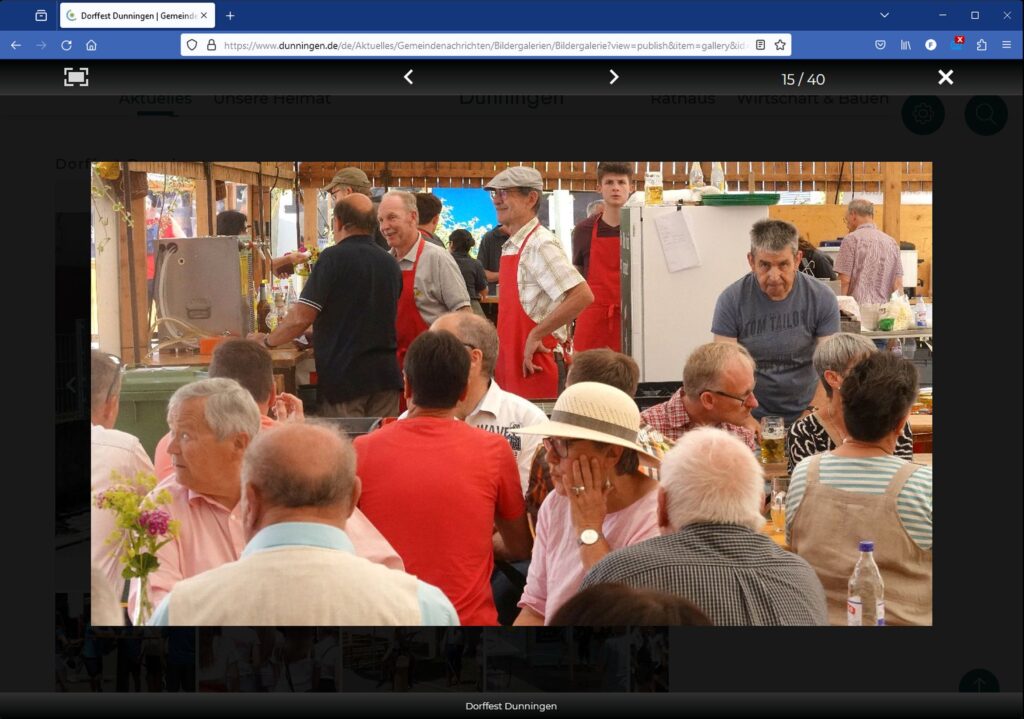Screen dimensions: 1024x719
Task: Click the displayed Dorffest photo
Action: (511, 393)
